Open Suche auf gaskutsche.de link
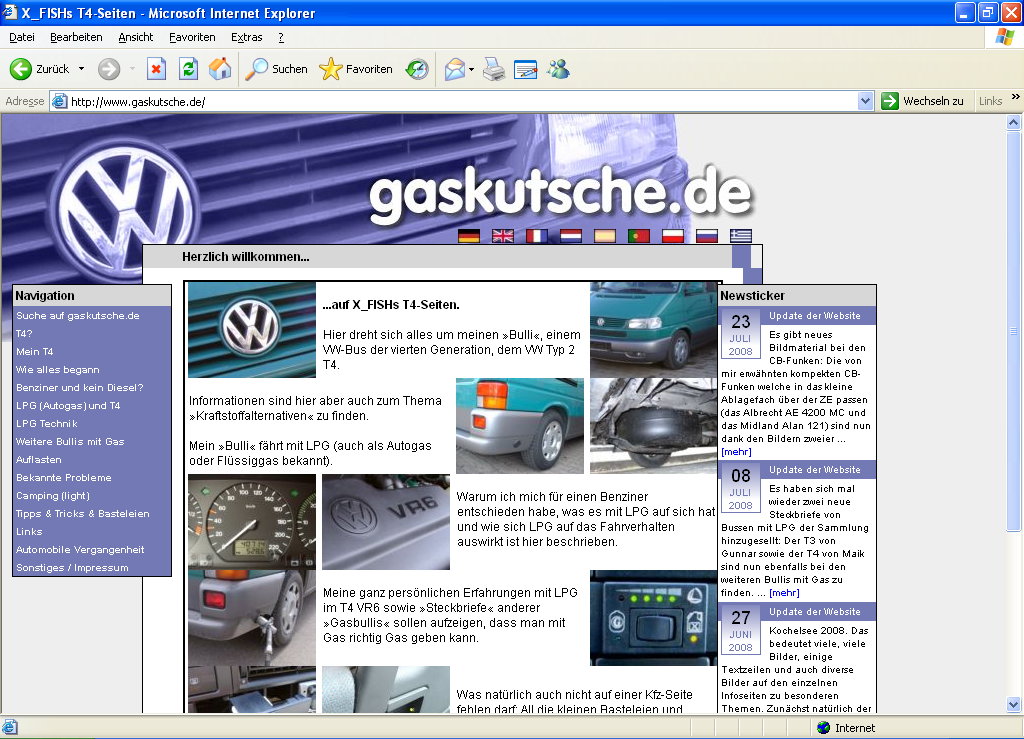Viewport: 1024px width, 739px height. pos(78,315)
